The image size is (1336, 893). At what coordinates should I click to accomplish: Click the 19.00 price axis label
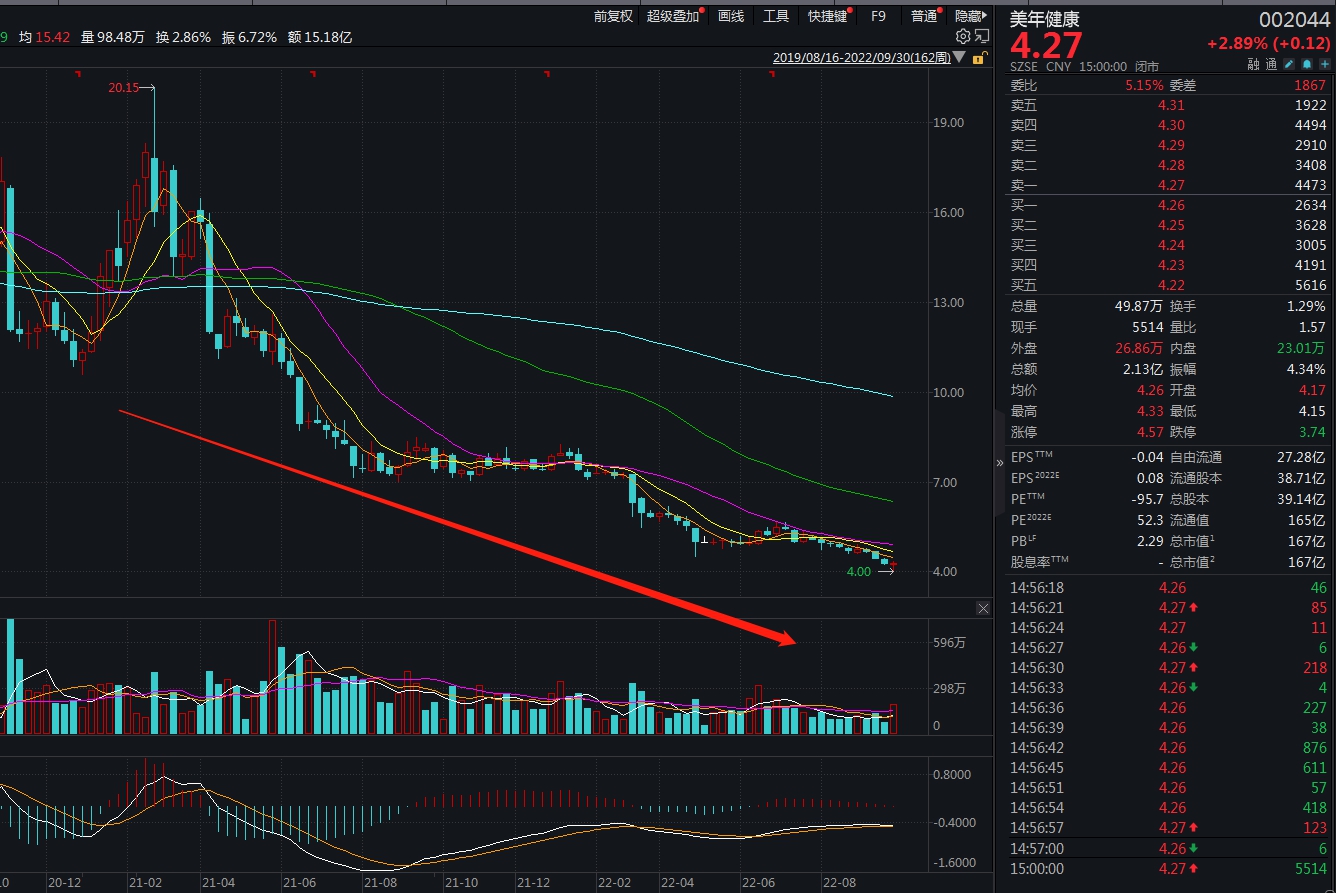(948, 122)
